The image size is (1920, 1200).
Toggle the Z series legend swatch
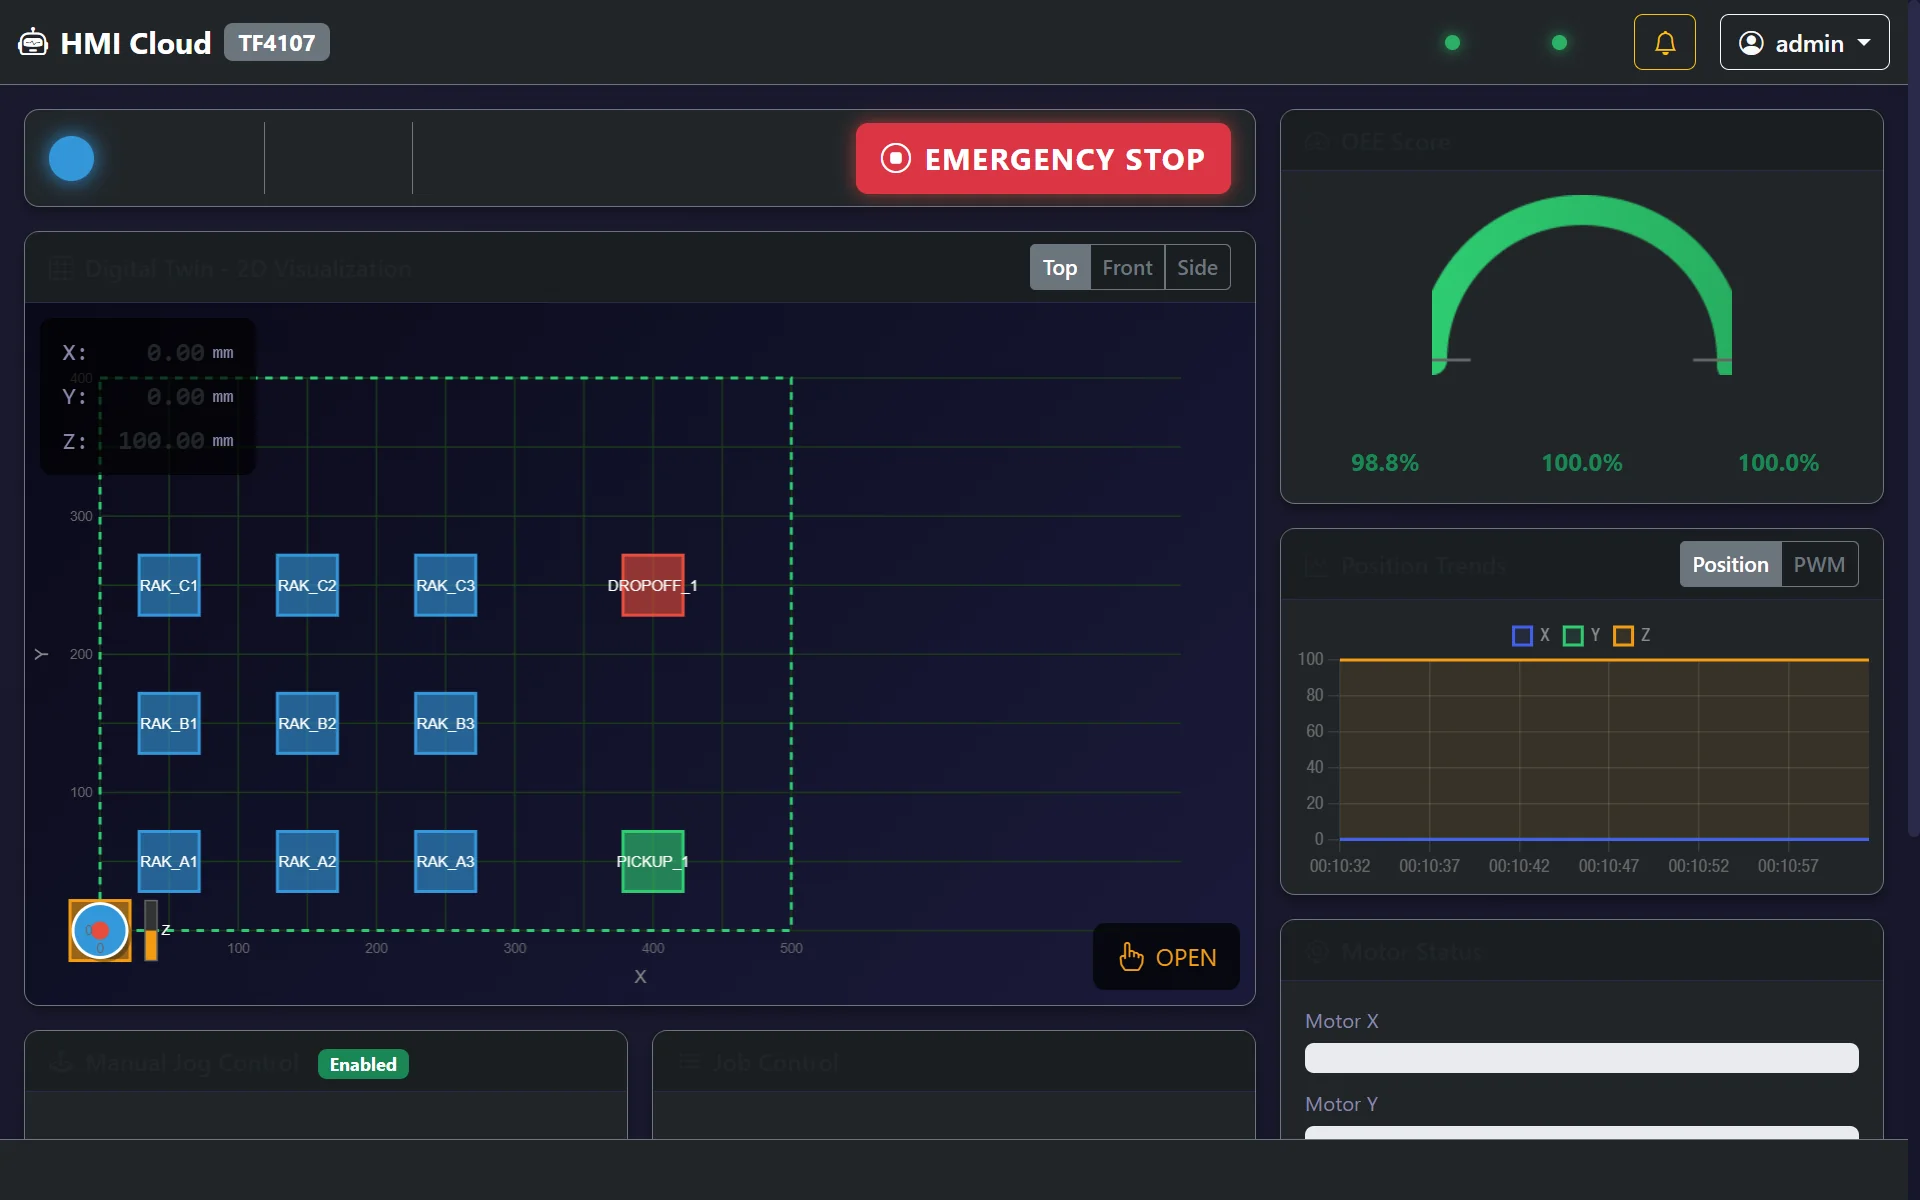(1623, 636)
